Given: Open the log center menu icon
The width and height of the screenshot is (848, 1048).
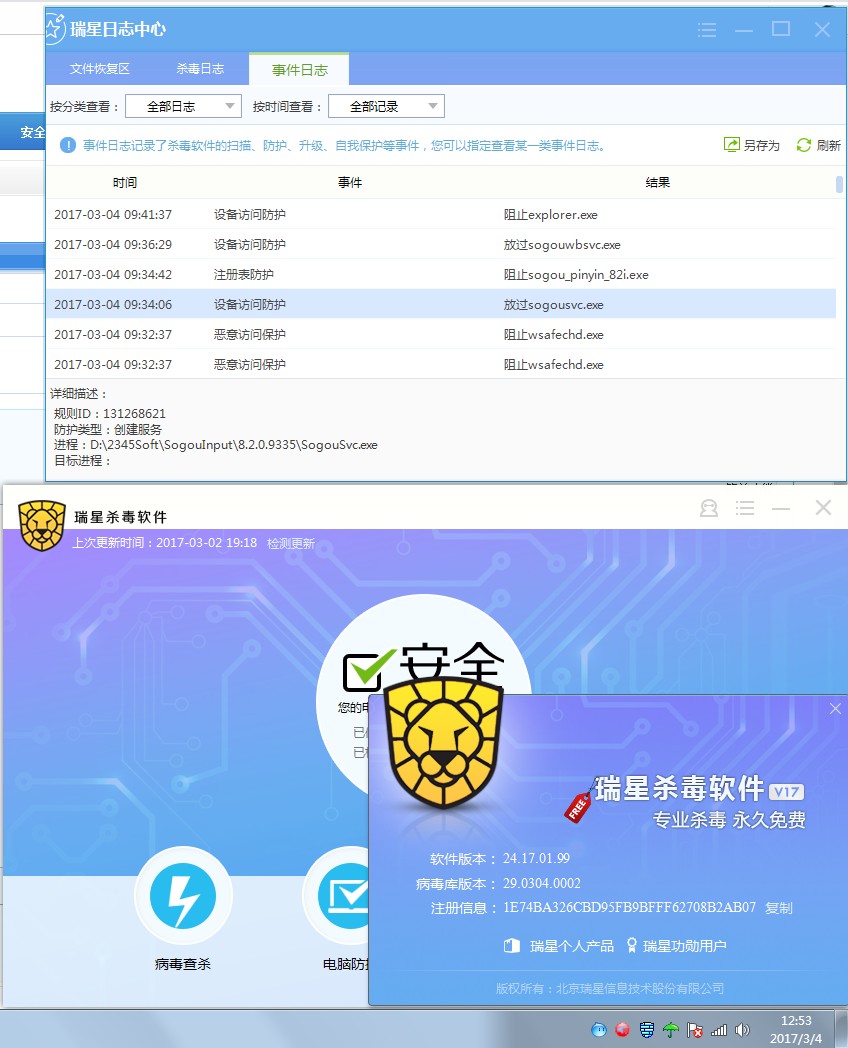Looking at the screenshot, I should coord(706,29).
